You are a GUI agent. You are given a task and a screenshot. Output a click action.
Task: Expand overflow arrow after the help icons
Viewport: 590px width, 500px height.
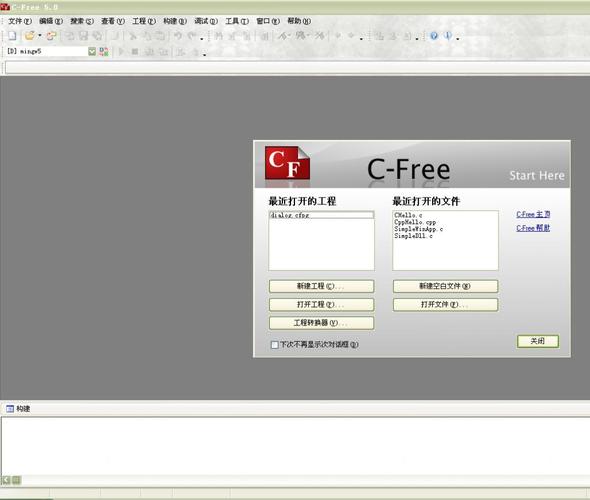pyautogui.click(x=458, y=38)
